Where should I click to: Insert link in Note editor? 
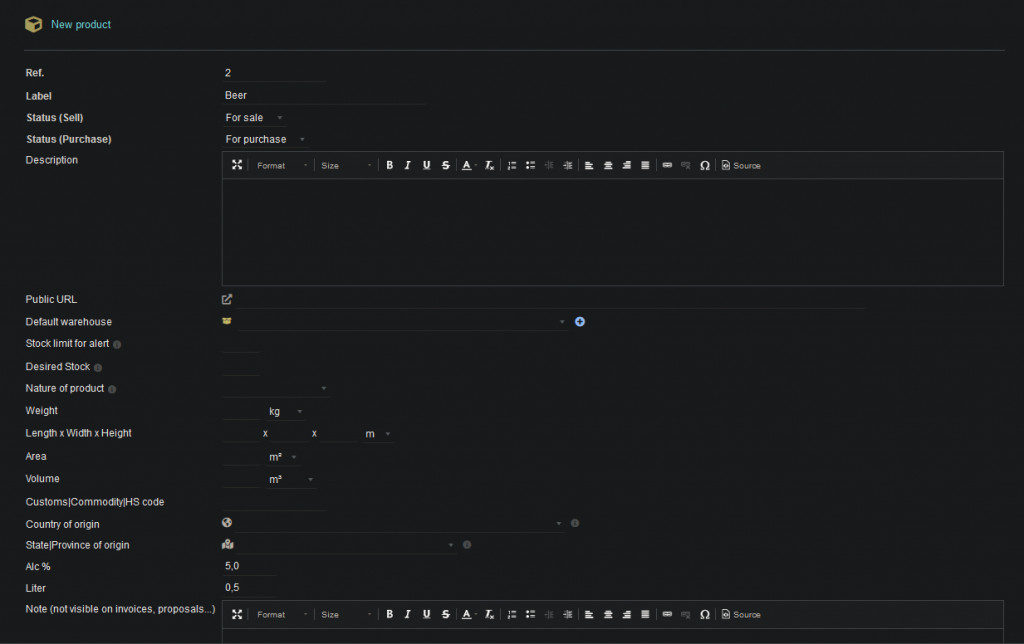click(667, 614)
